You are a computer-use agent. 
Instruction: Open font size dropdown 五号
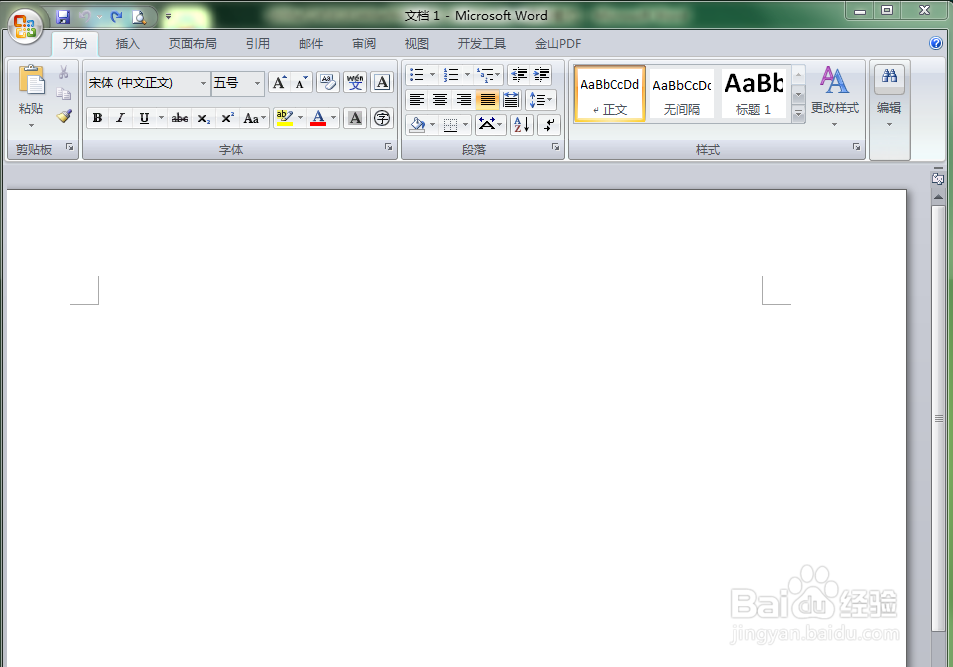(257, 83)
